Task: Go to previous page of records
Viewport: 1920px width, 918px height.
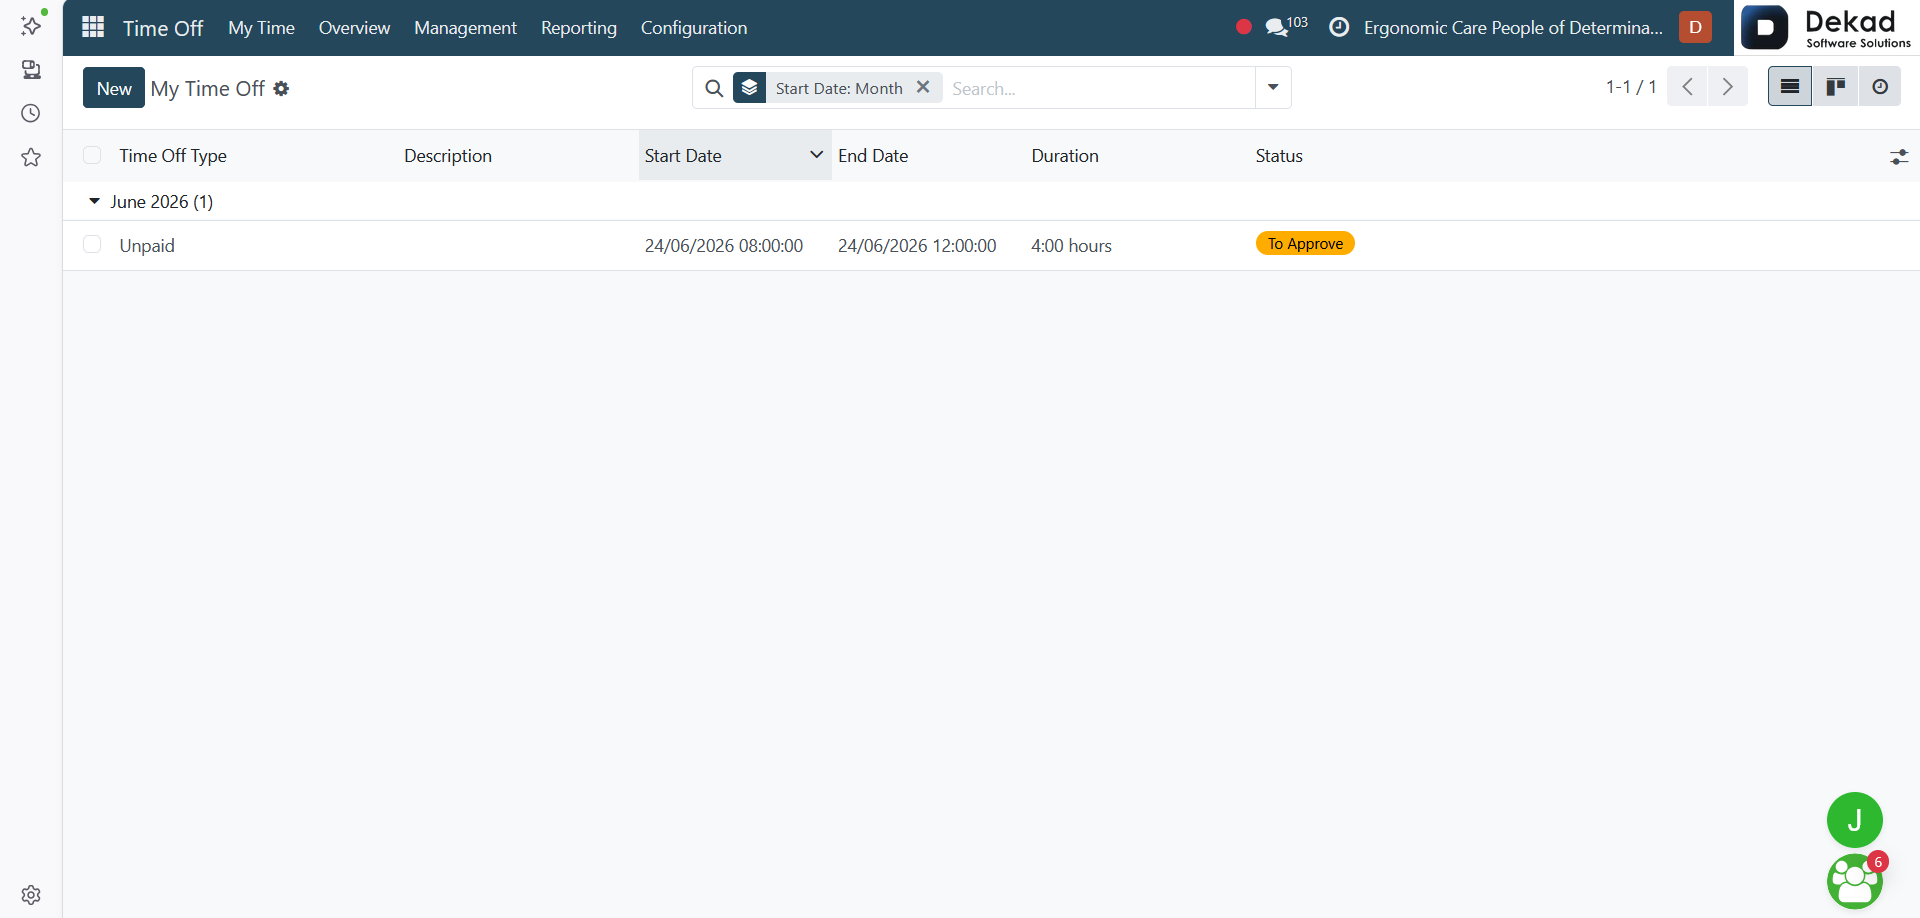Action: coord(1687,87)
